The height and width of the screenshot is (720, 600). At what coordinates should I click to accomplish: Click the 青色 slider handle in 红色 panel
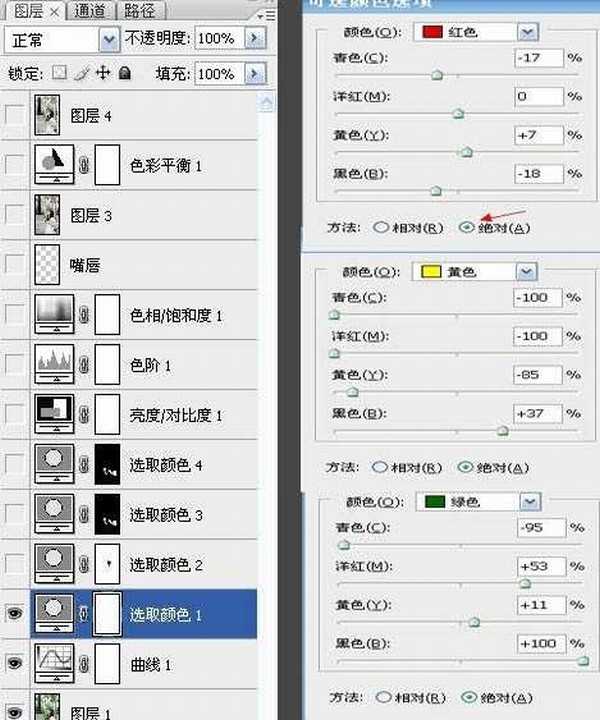[437, 75]
